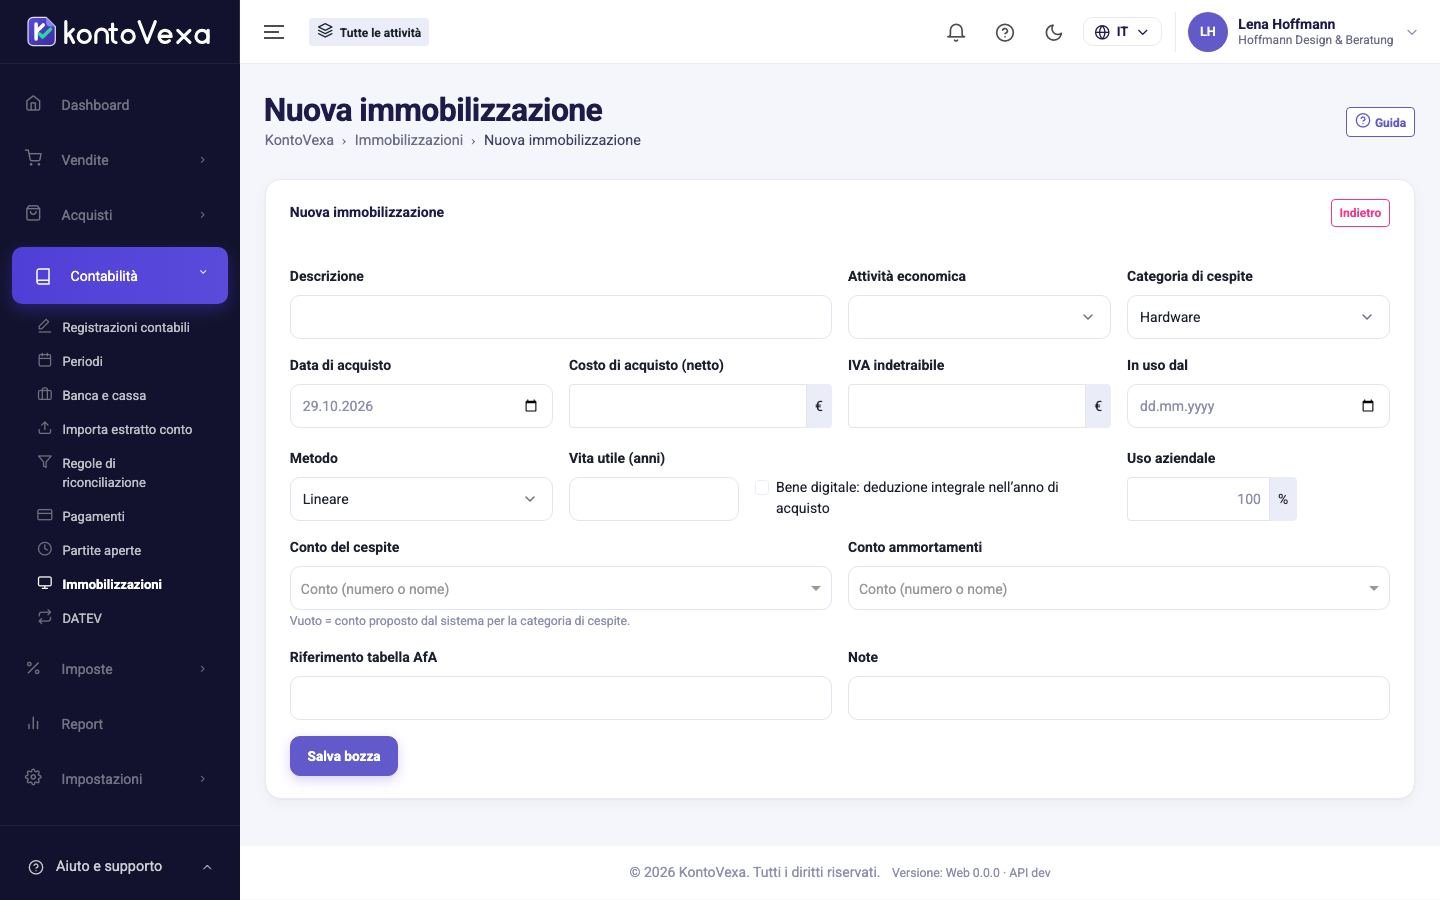Viewport: 1440px width, 900px height.
Task: Expand Aiuto e supporto
Action: click(x=120, y=866)
